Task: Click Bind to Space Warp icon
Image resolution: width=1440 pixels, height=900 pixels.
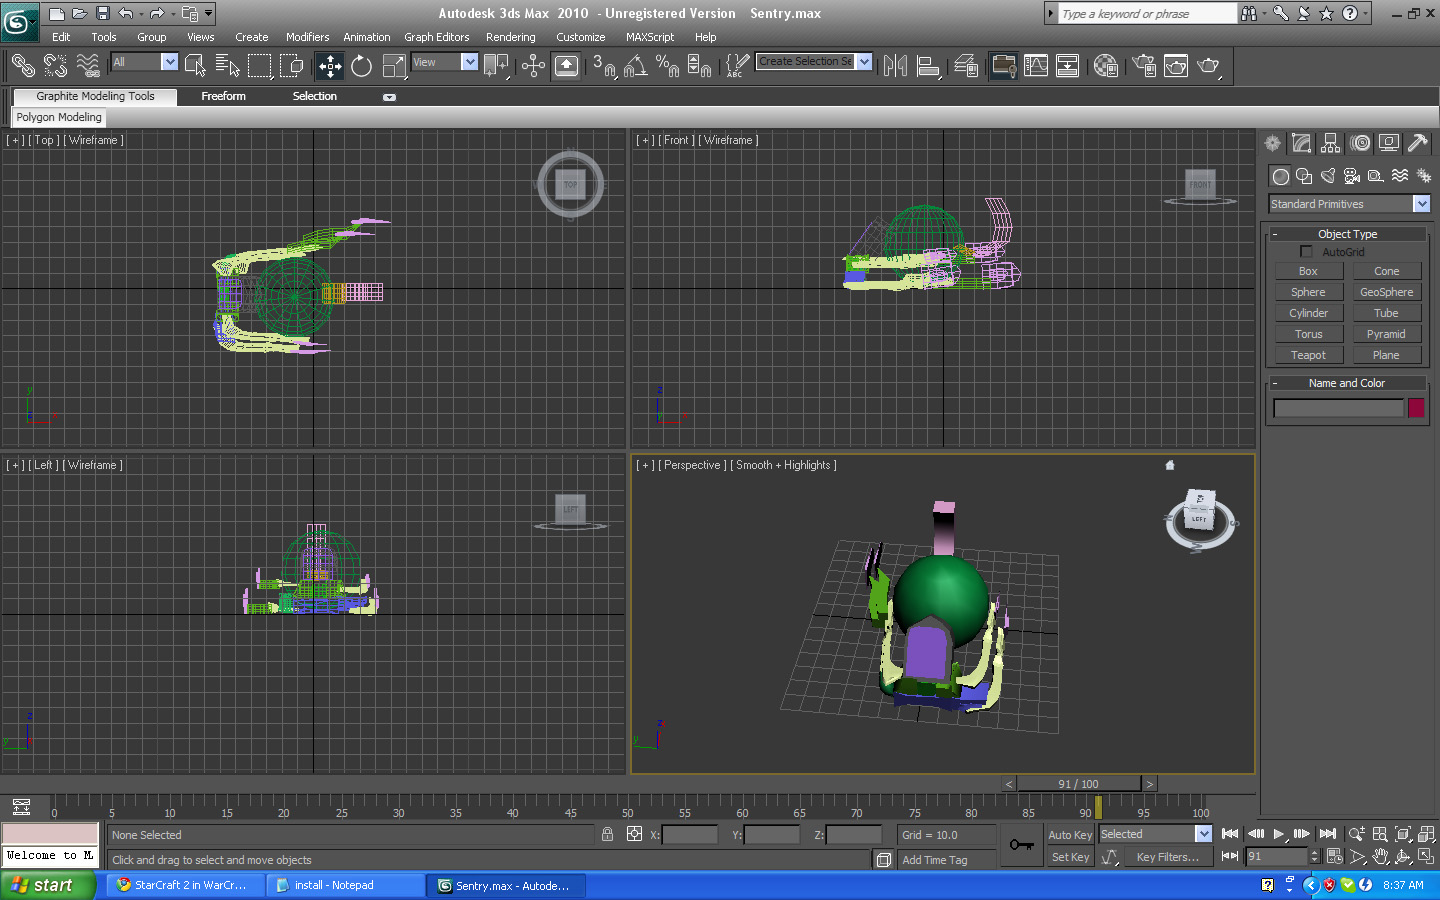Action: [88, 66]
